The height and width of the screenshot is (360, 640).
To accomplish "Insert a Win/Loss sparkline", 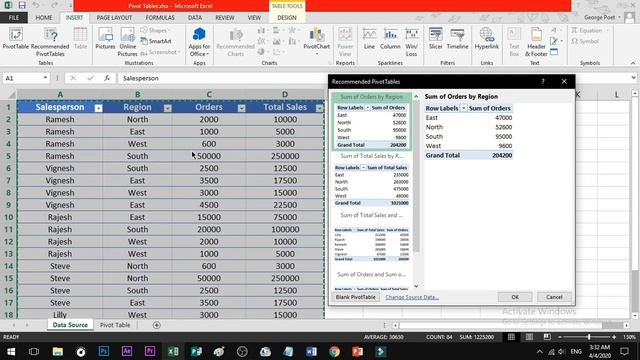I will 411,42.
